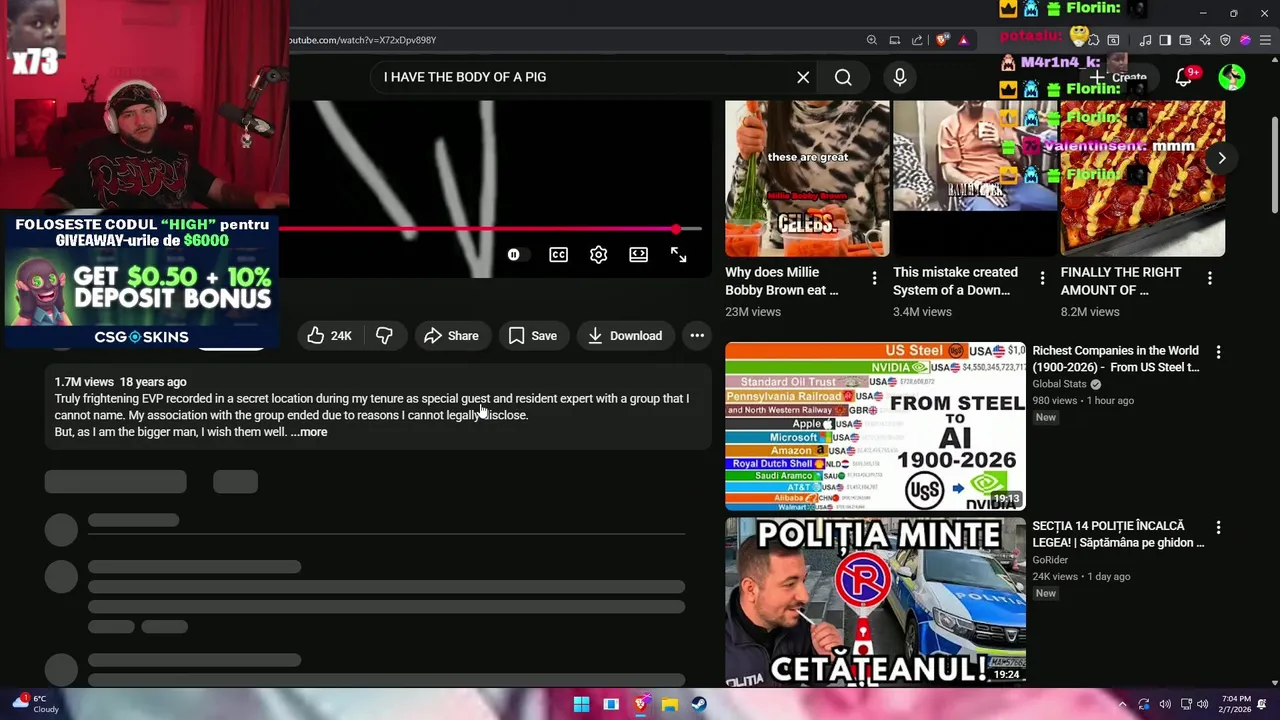
Task: Open Richest Companies in the World thumbnail
Action: 875,426
